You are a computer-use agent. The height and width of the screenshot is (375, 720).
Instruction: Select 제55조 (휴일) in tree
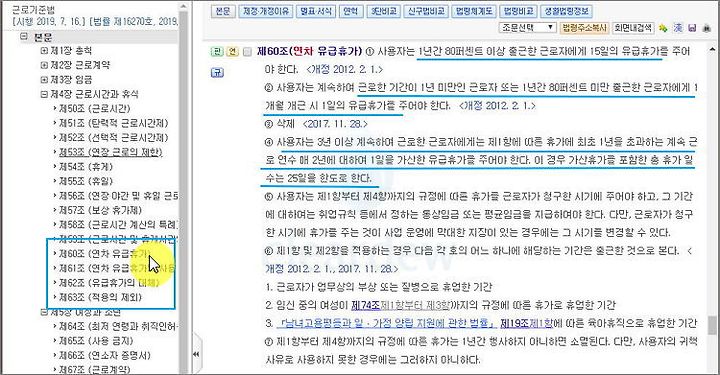coord(86,181)
